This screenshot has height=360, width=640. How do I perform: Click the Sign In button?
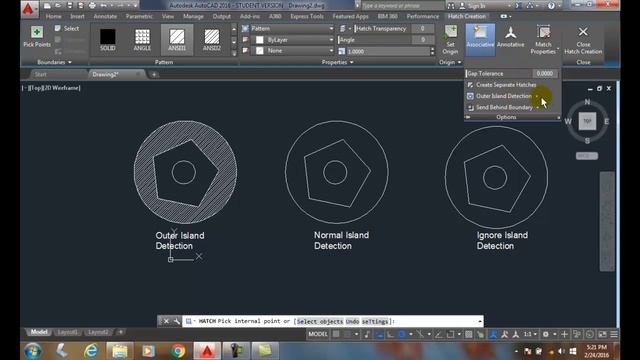coord(472,6)
